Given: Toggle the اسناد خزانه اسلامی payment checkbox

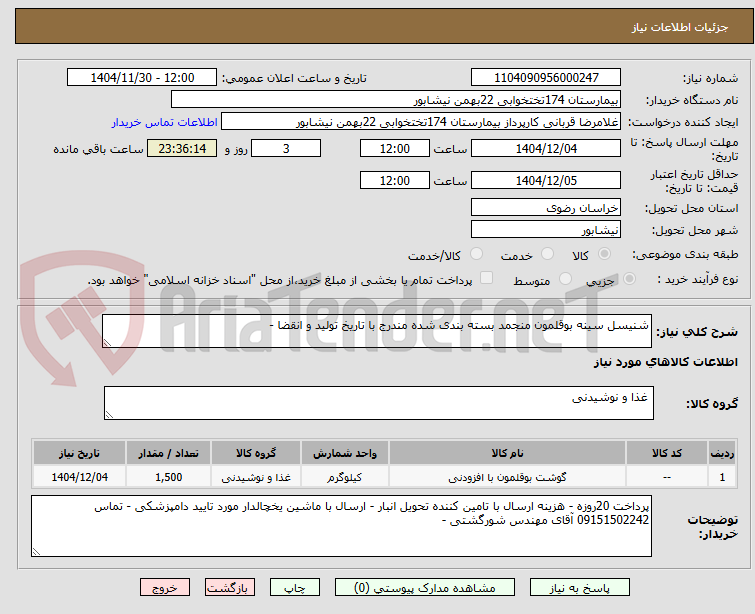Looking at the screenshot, I should pos(487,278).
